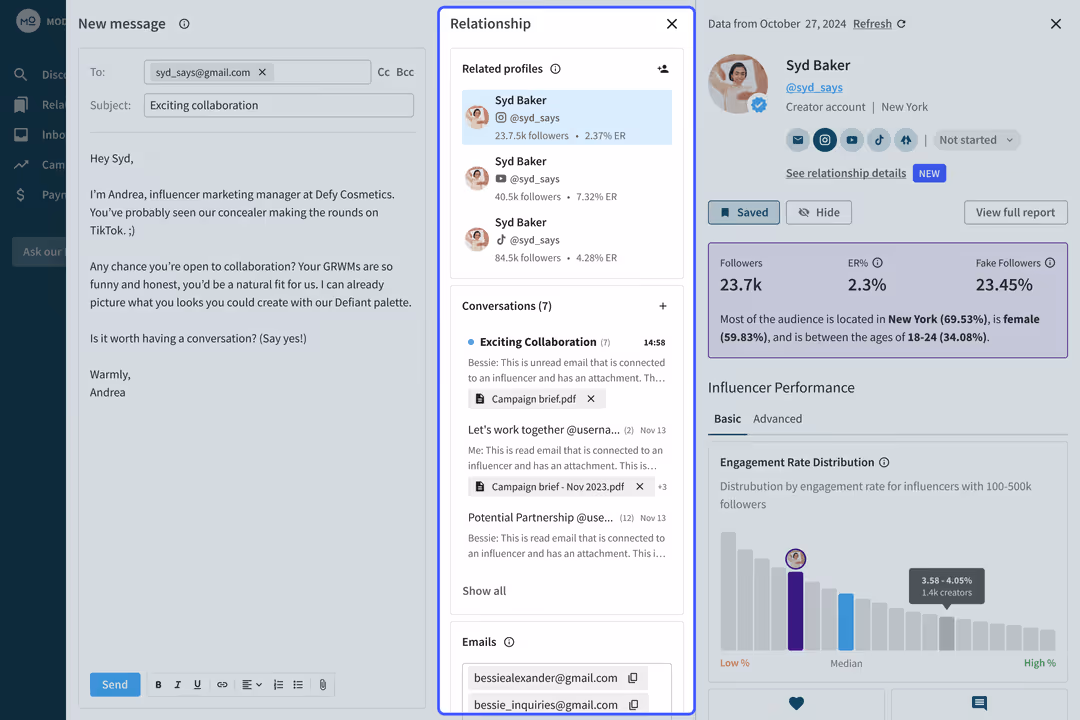
Task: Switch to the Advanced performance tab
Action: [x=778, y=419]
